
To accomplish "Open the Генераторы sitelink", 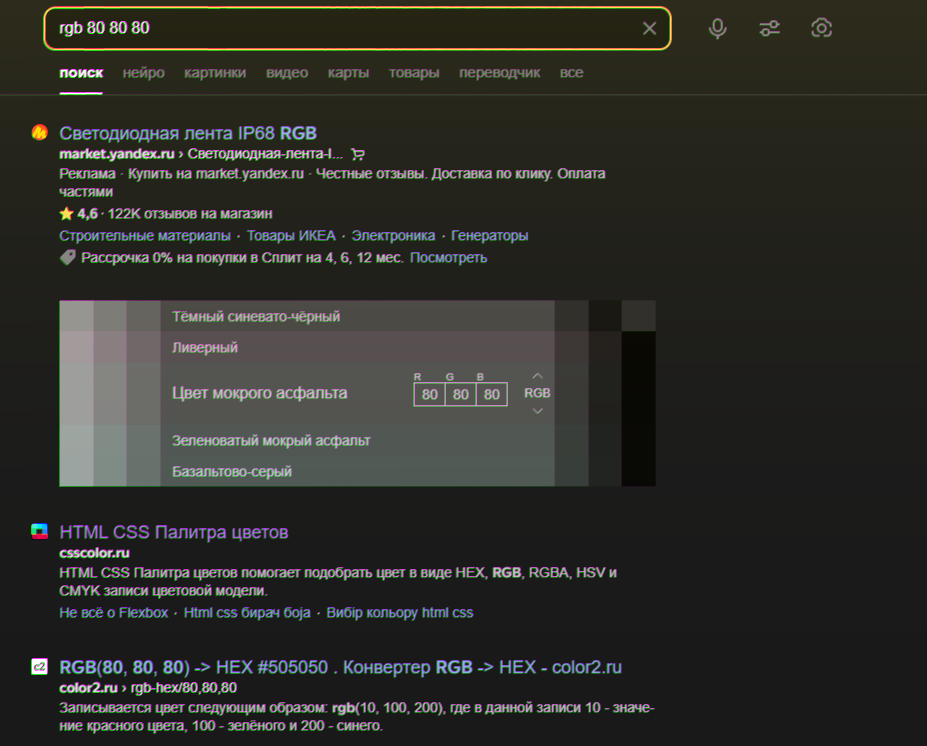I will pos(490,236).
